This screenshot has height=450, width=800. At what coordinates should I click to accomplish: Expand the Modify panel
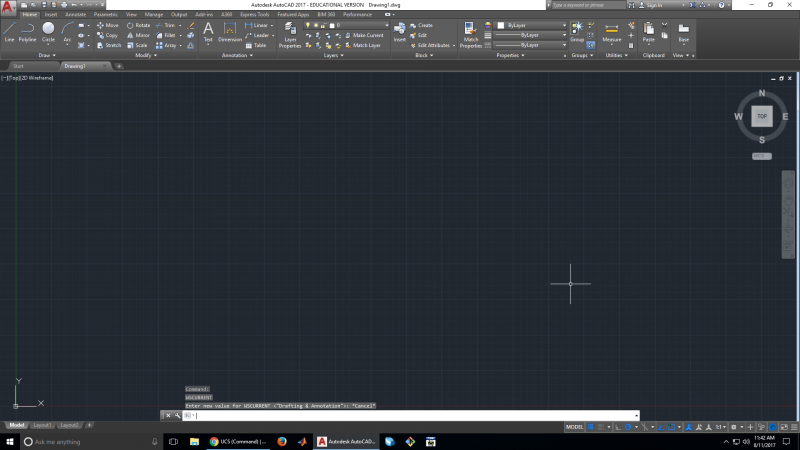click(x=146, y=55)
